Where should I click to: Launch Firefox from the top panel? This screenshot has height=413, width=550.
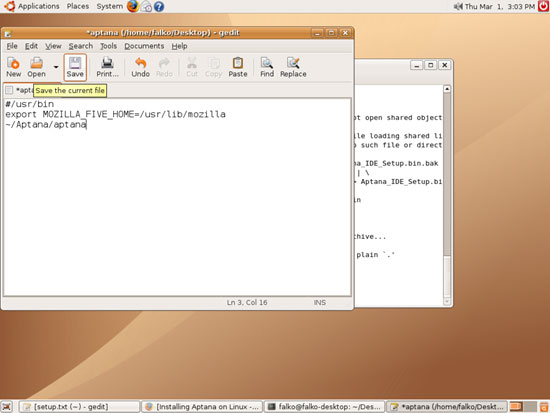(x=133, y=6)
